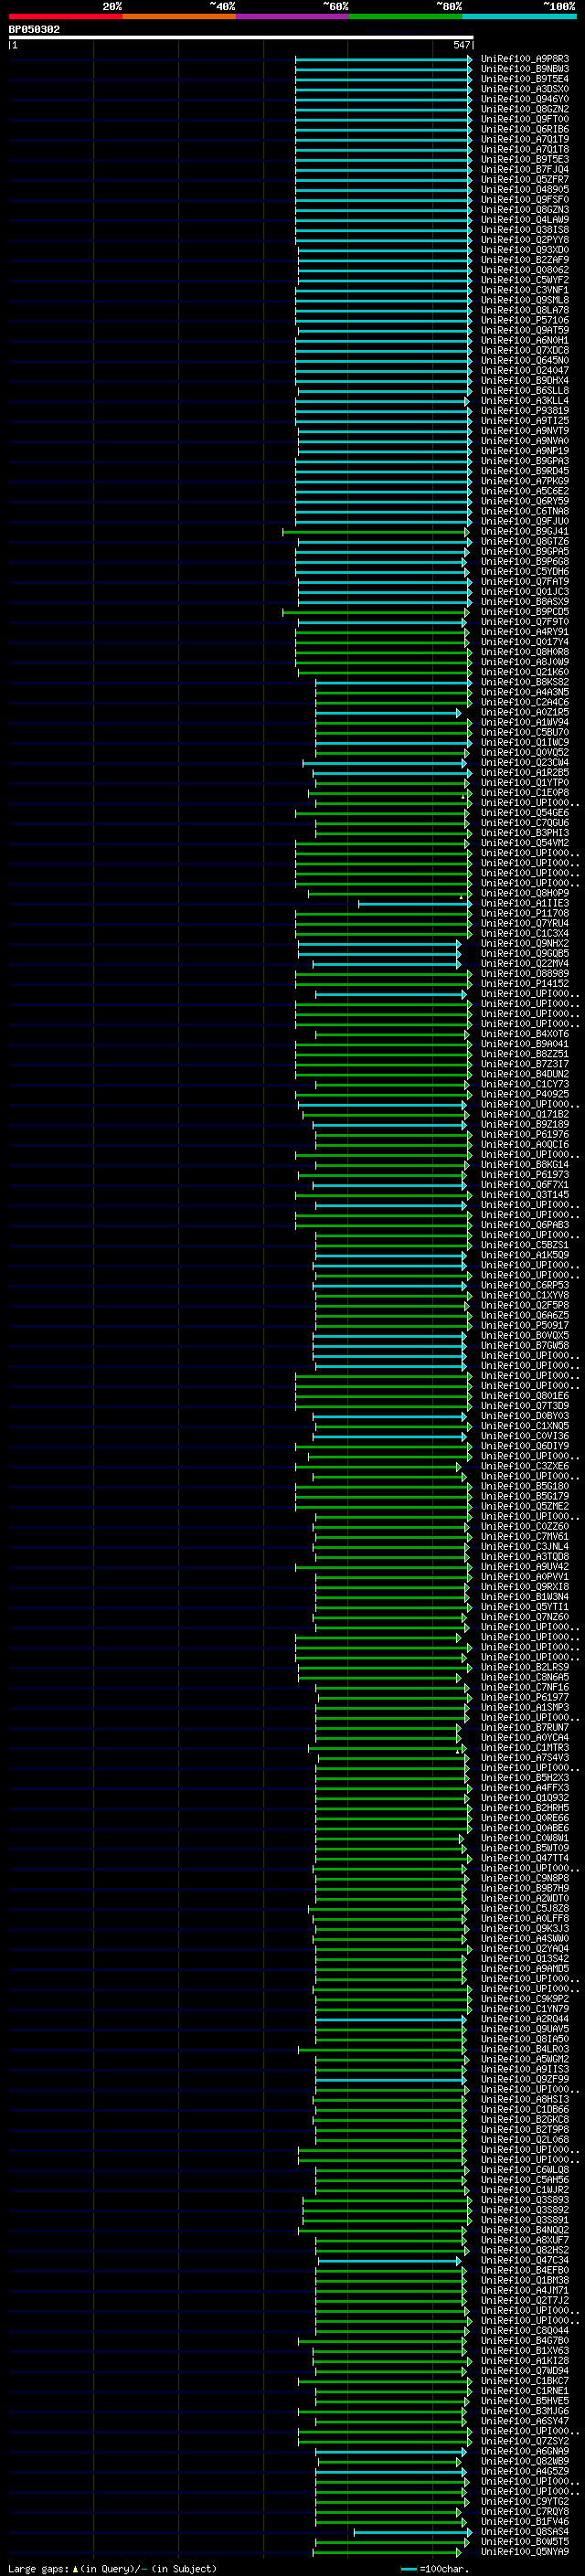Screen dimensions: 585x2576
Task: Click the UniRef100_Q7FAT9 label
Action: (524, 581)
